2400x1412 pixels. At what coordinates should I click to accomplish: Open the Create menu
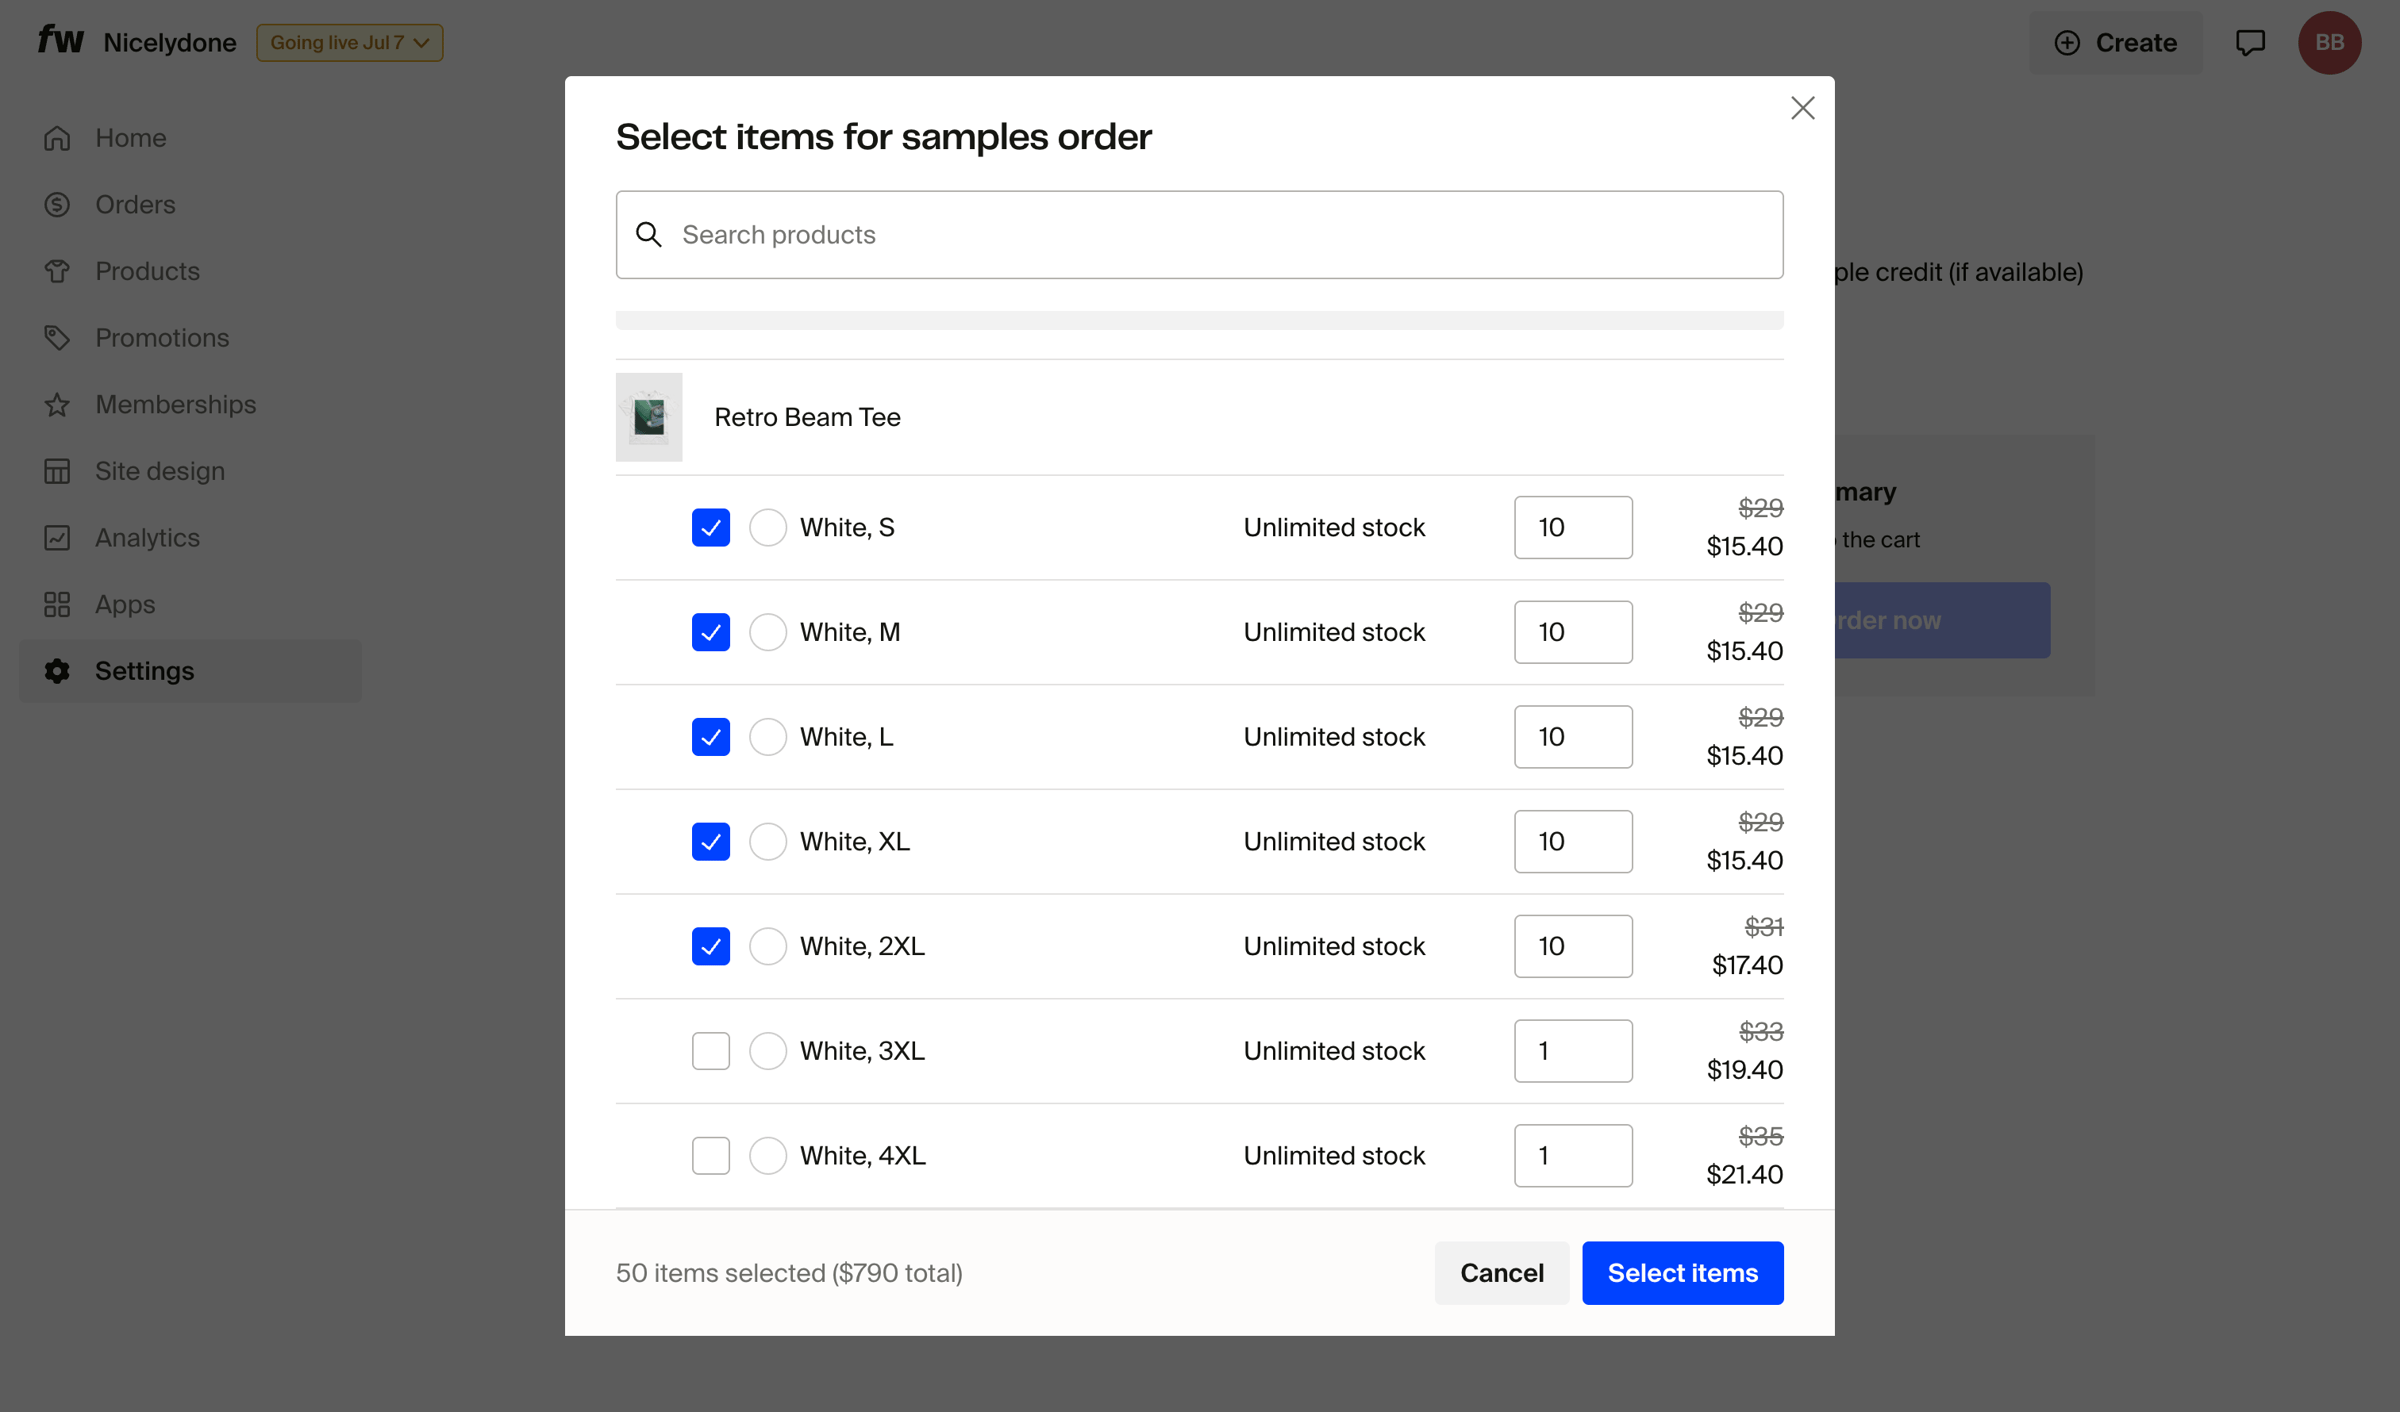tap(2116, 43)
